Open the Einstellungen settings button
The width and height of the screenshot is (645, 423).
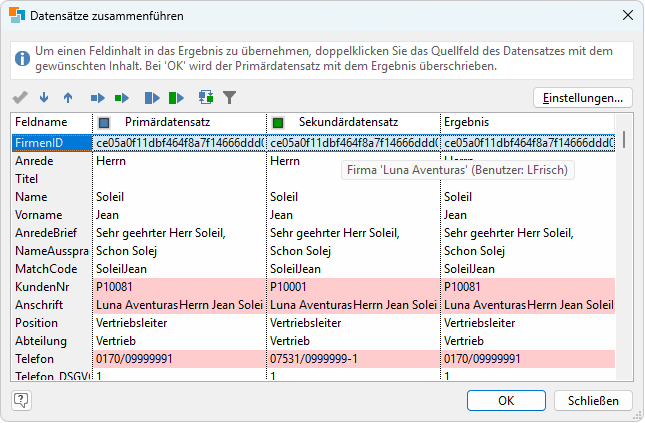tap(583, 98)
